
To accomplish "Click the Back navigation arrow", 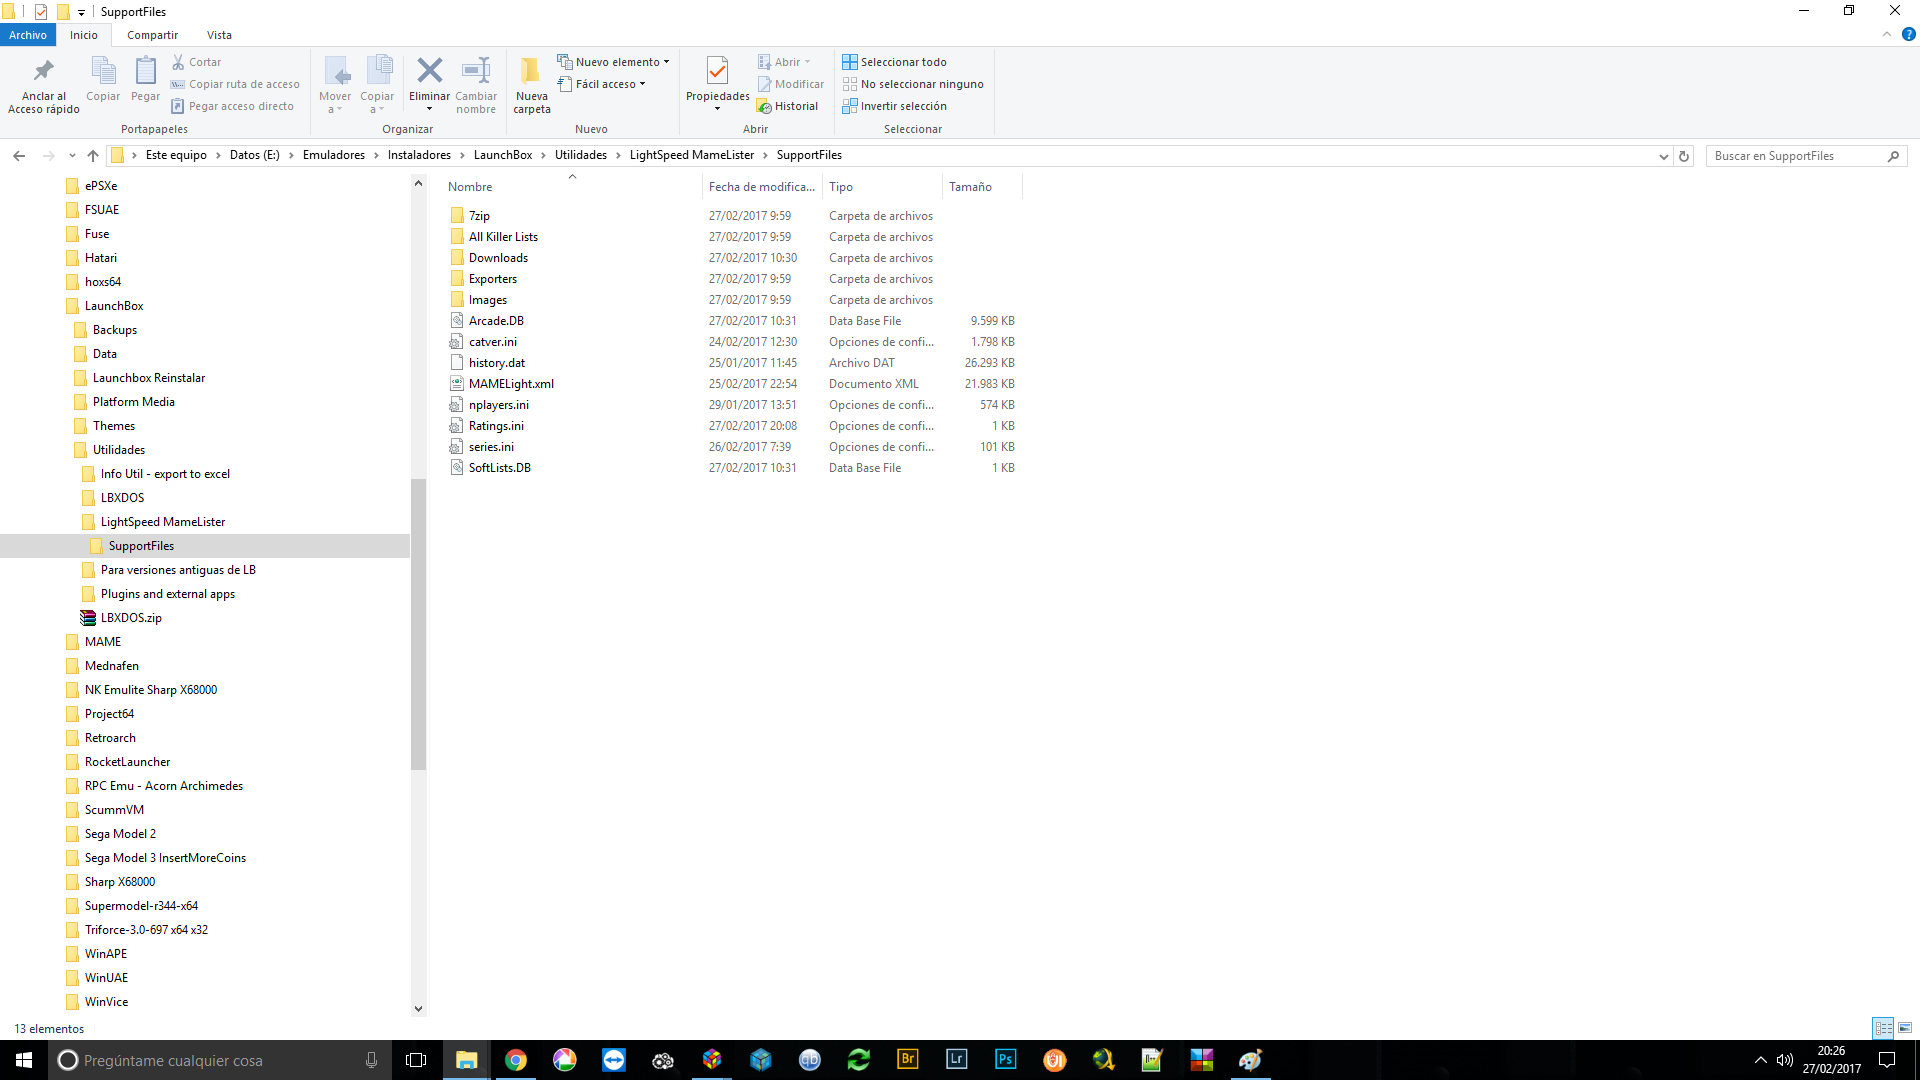I will (x=19, y=155).
